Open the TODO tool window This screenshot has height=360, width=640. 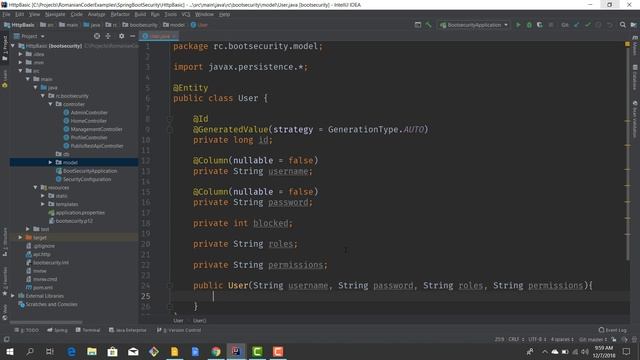tap(27, 330)
